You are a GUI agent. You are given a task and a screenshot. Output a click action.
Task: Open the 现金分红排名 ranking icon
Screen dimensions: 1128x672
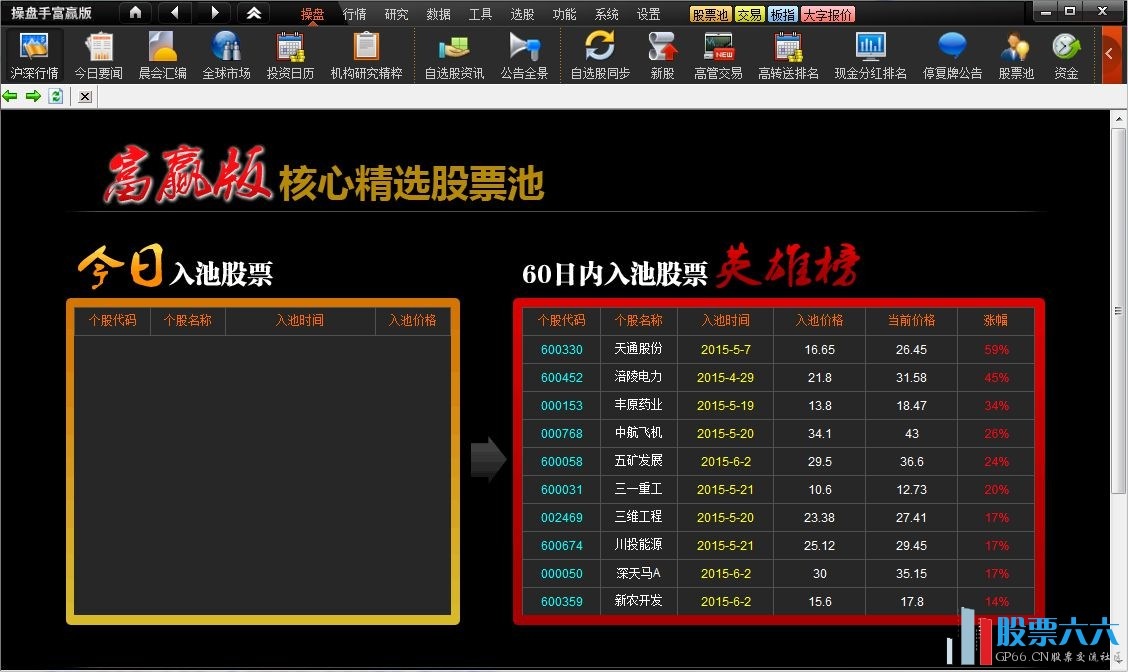(870, 55)
